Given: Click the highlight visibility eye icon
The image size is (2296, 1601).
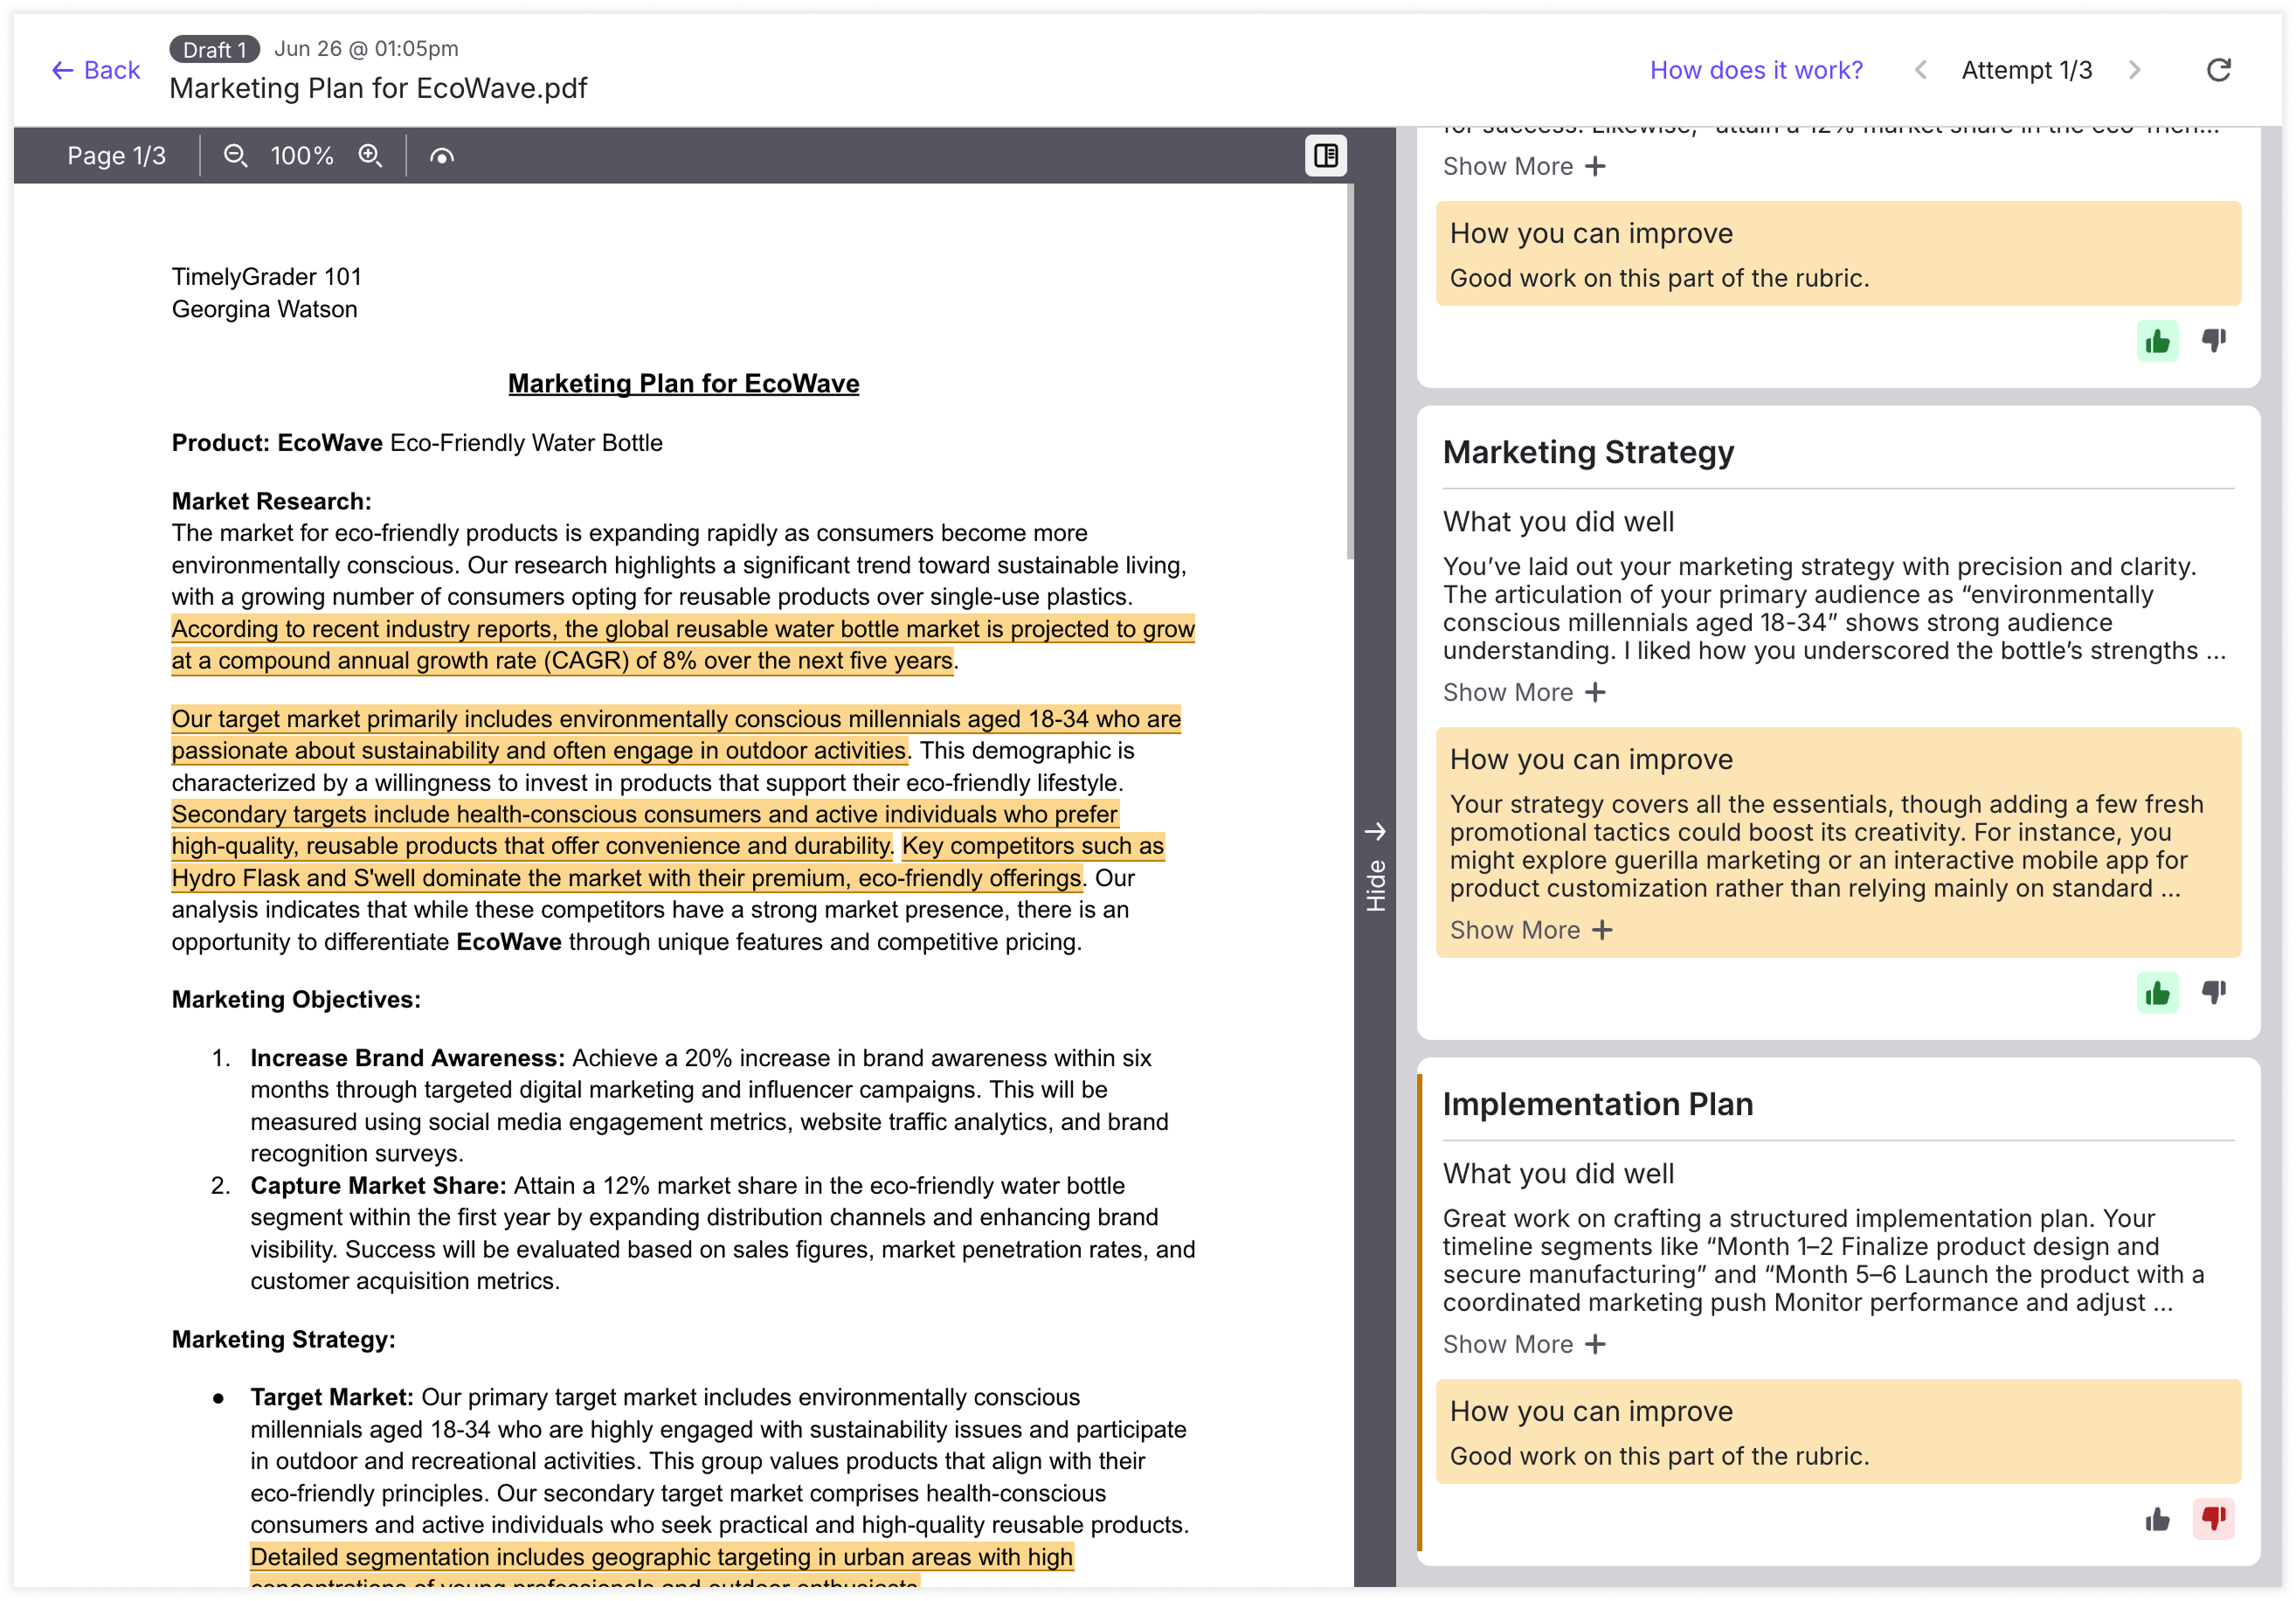Looking at the screenshot, I should 442,156.
